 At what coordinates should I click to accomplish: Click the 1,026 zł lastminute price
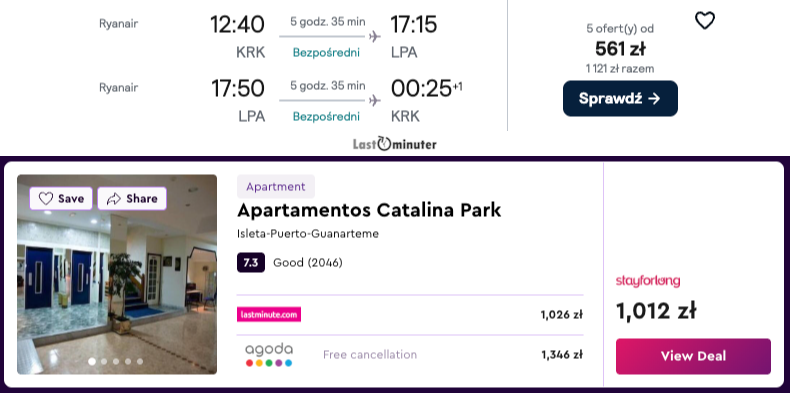(x=562, y=314)
